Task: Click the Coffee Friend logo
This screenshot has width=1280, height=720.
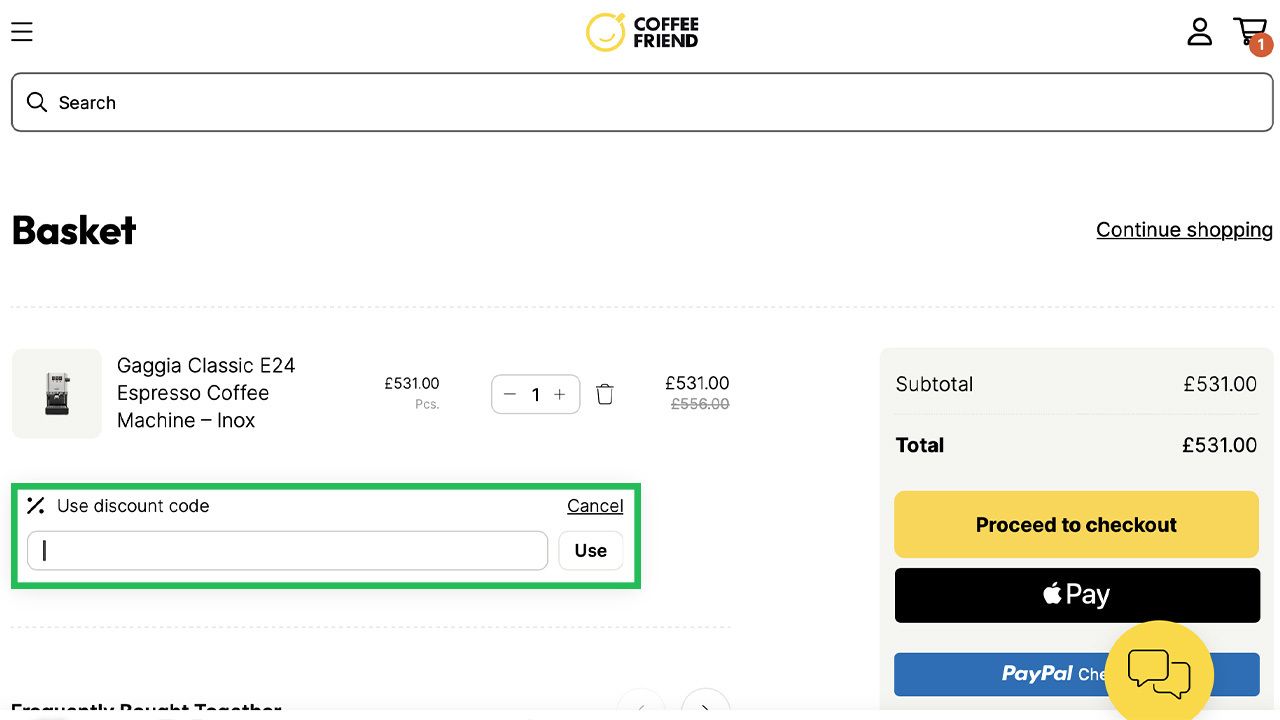Action: pyautogui.click(x=642, y=32)
